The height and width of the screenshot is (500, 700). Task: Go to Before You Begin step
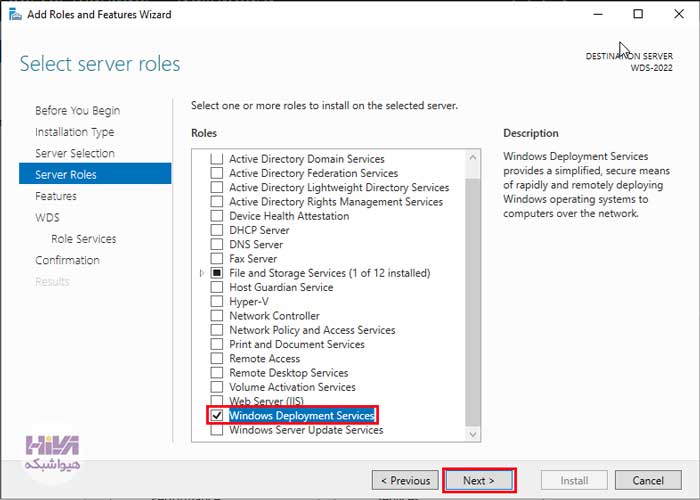[x=78, y=110]
